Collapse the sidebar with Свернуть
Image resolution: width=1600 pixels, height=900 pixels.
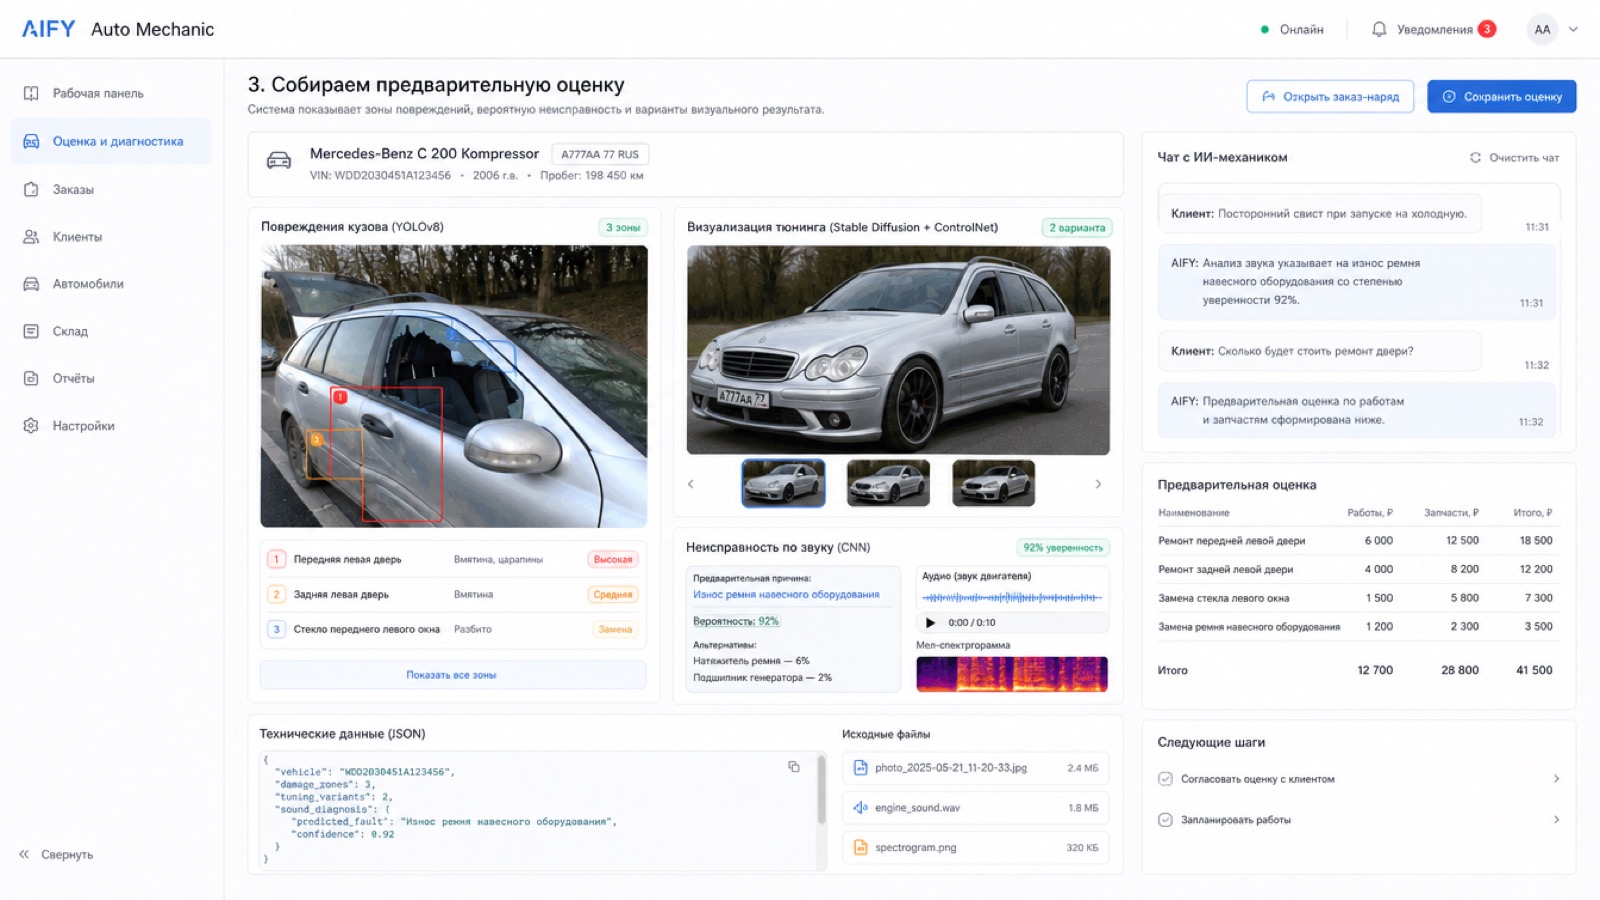click(56, 854)
